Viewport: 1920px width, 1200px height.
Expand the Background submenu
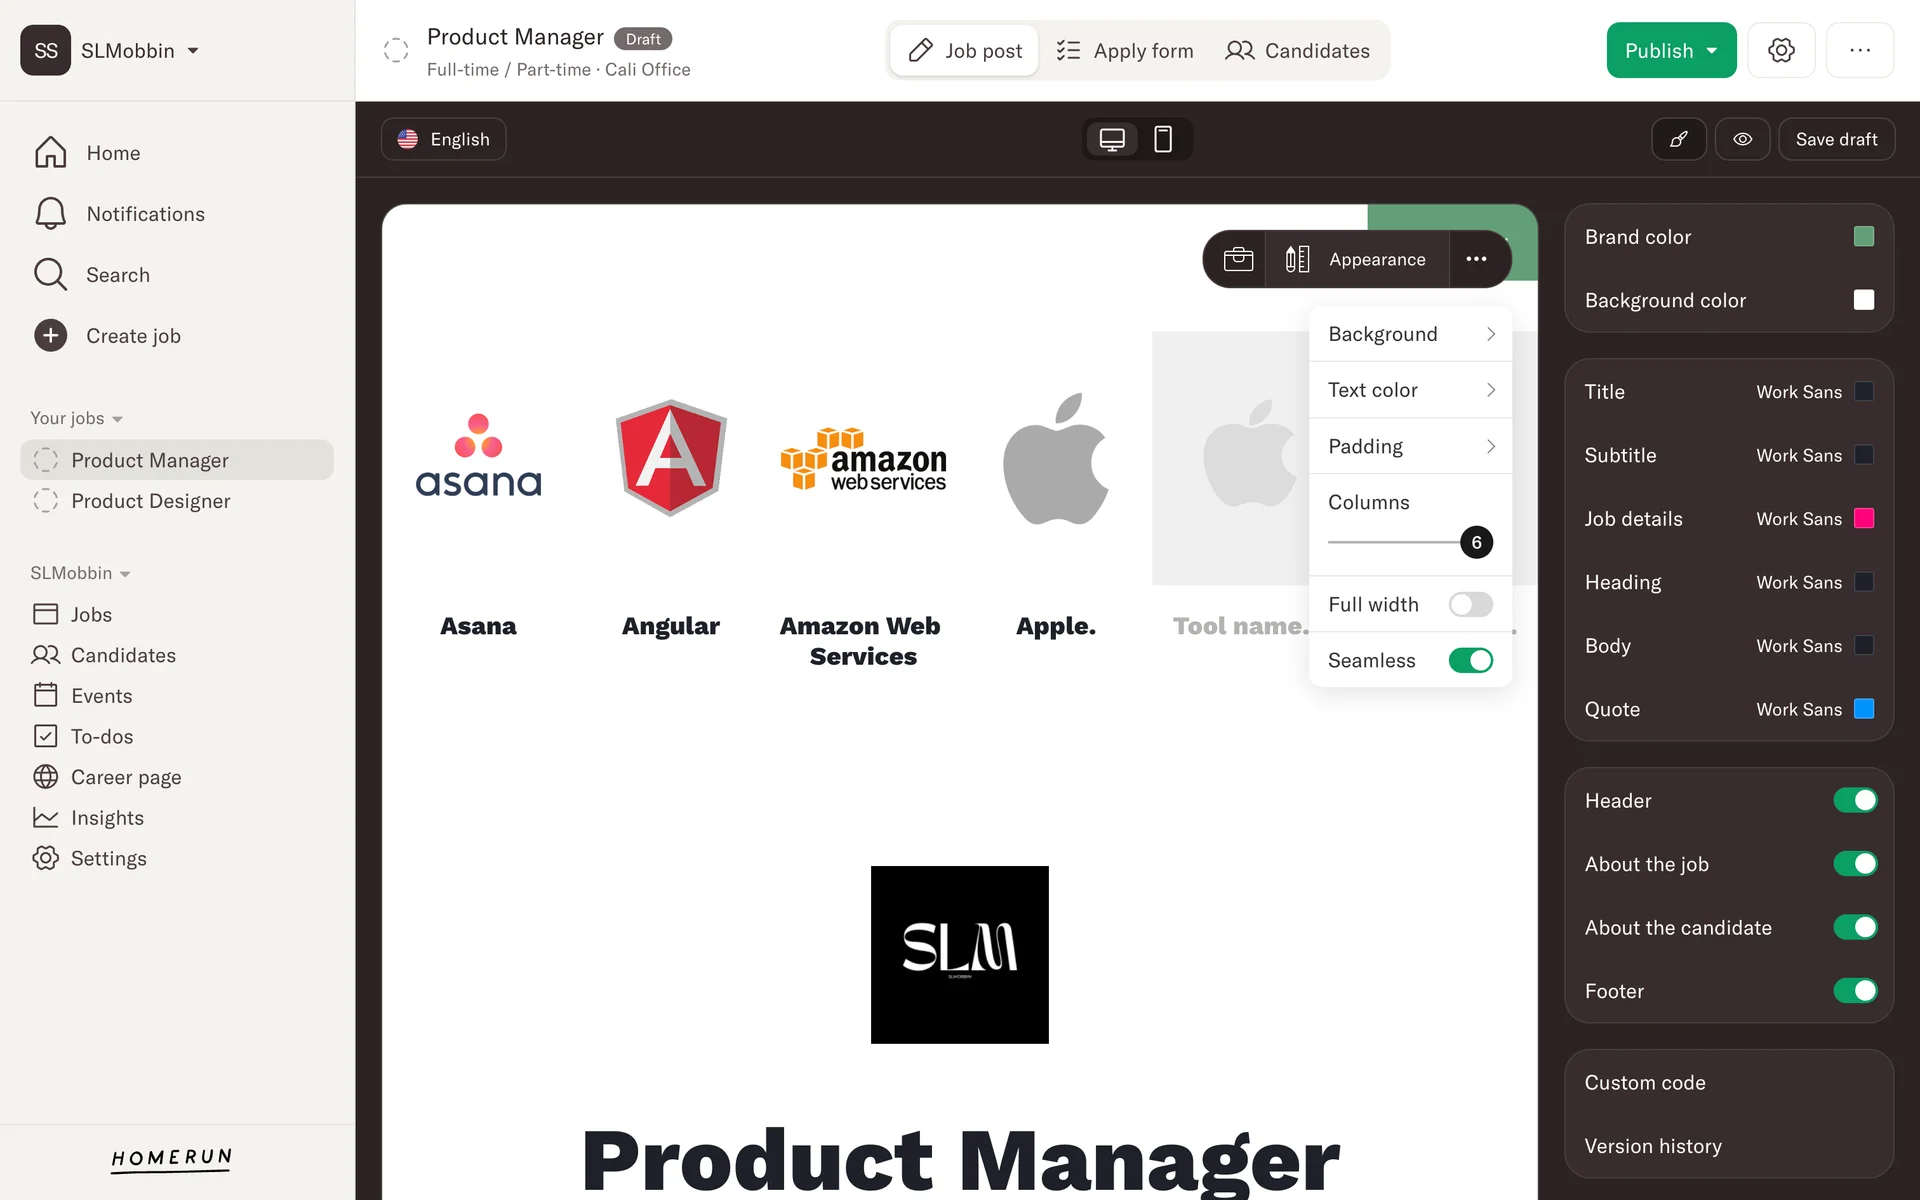point(1410,334)
